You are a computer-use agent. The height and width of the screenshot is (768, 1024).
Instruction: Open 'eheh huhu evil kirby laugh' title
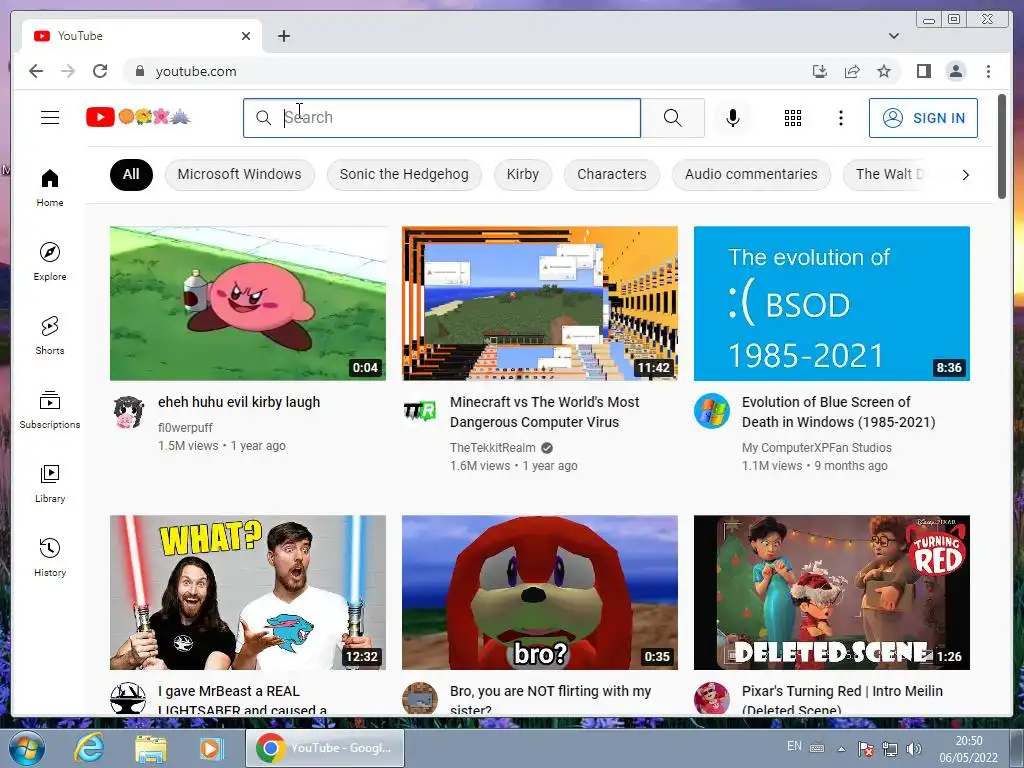click(239, 402)
